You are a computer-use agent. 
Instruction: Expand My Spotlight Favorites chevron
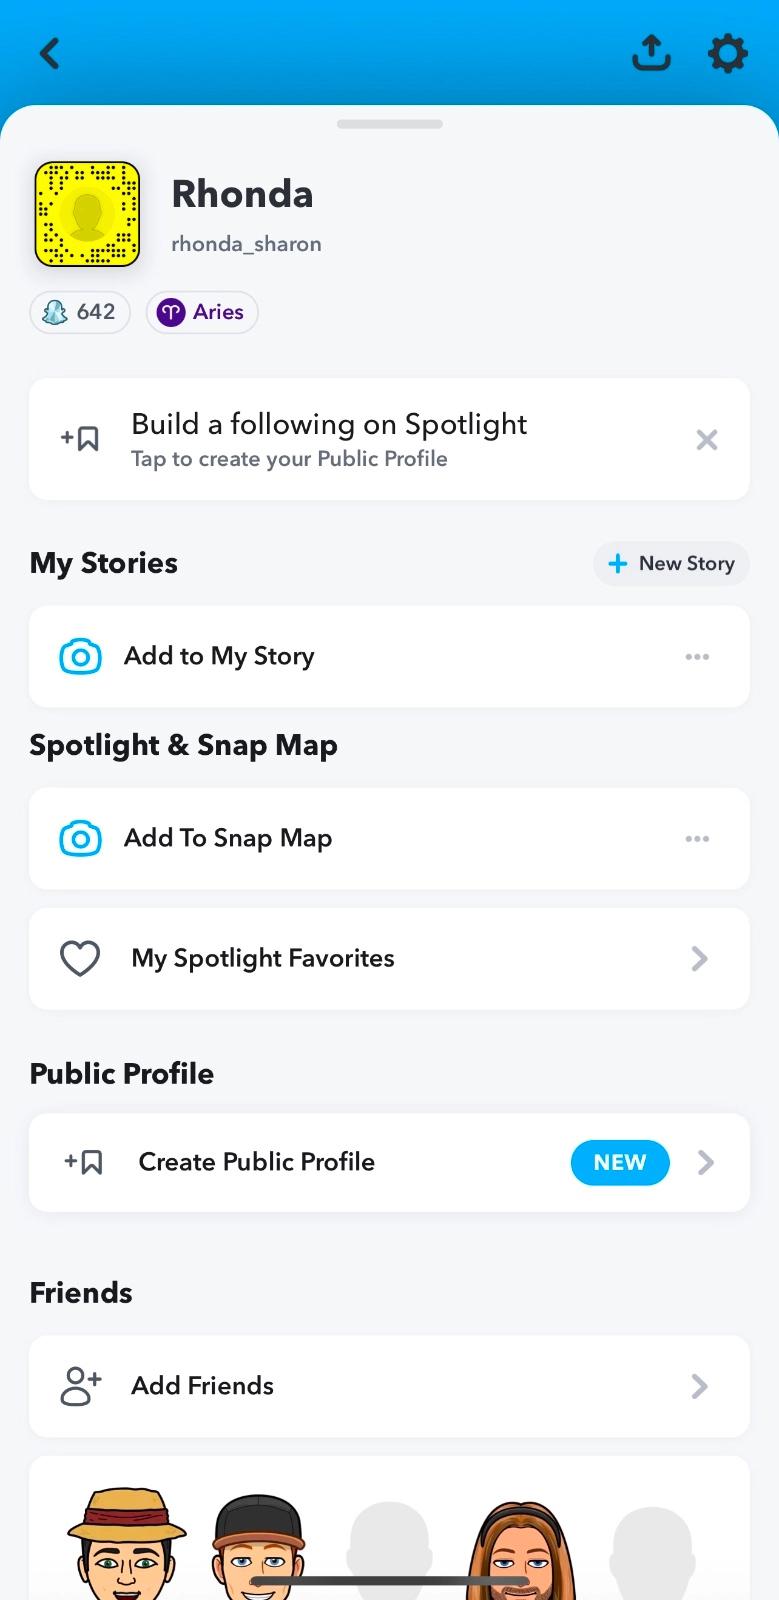coord(699,959)
